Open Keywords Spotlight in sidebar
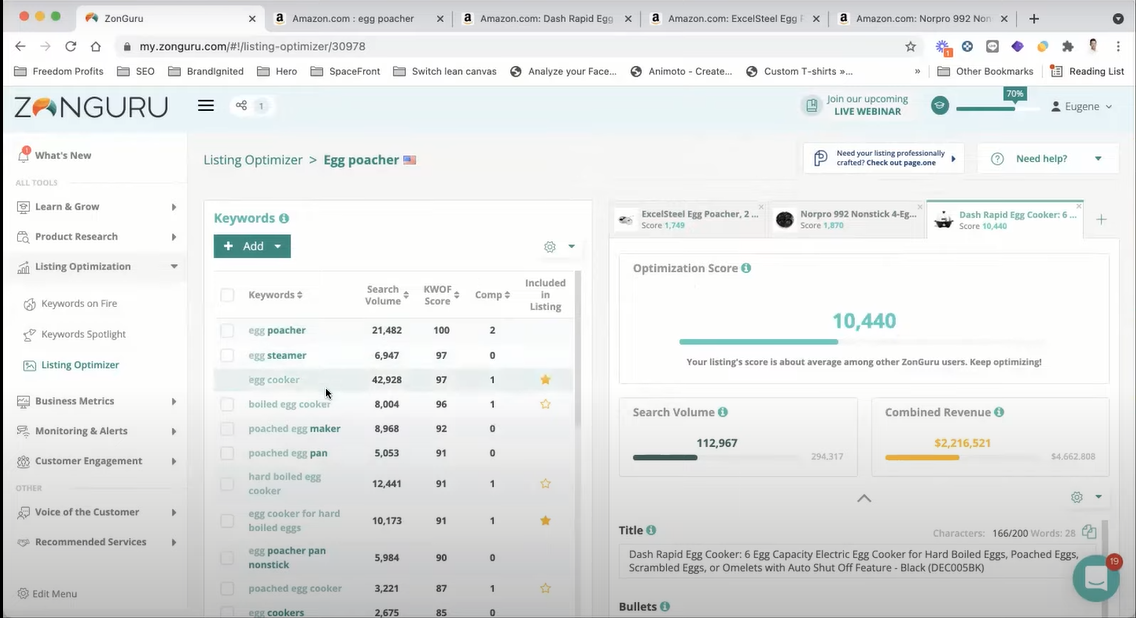1136x618 pixels. tap(83, 334)
